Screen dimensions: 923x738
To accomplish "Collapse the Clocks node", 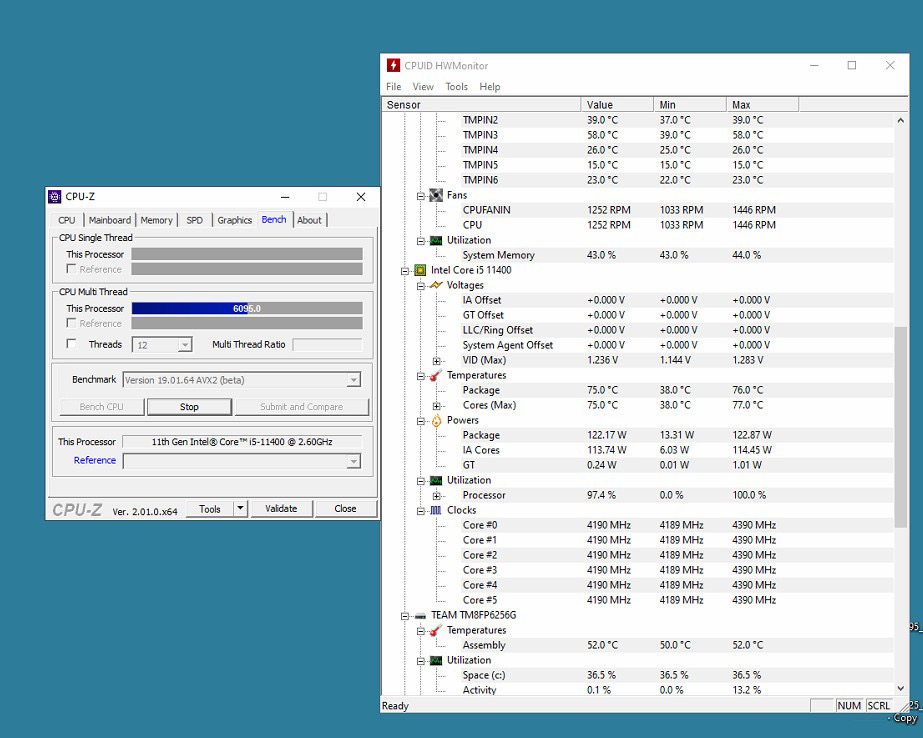I will click(x=421, y=511).
